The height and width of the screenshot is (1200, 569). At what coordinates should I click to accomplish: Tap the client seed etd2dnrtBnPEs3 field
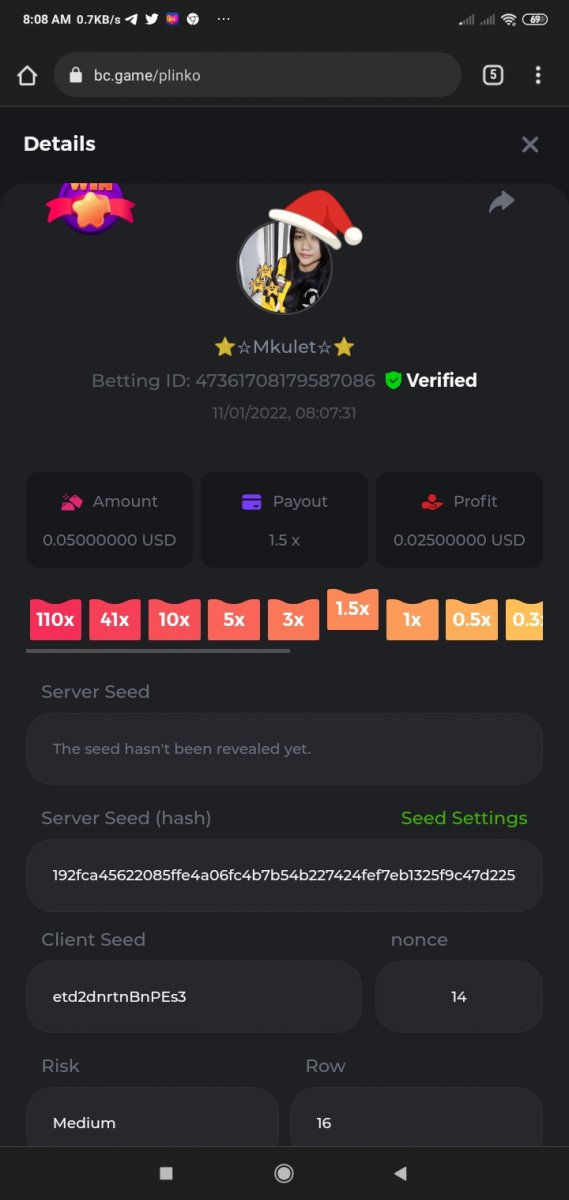(193, 997)
